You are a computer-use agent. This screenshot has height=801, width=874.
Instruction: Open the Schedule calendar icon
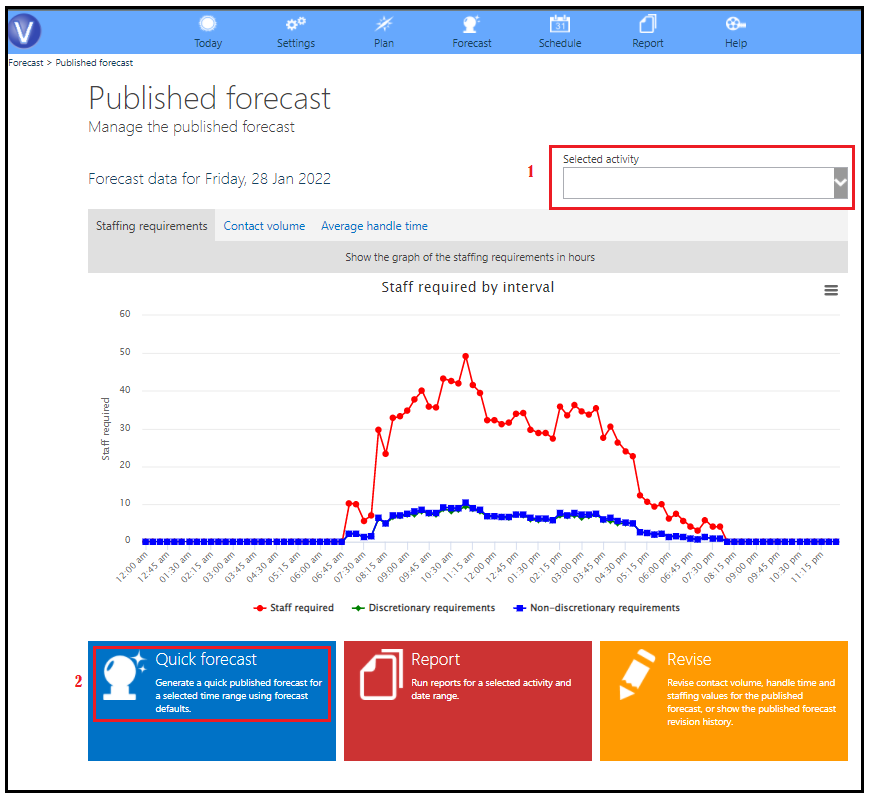[560, 24]
